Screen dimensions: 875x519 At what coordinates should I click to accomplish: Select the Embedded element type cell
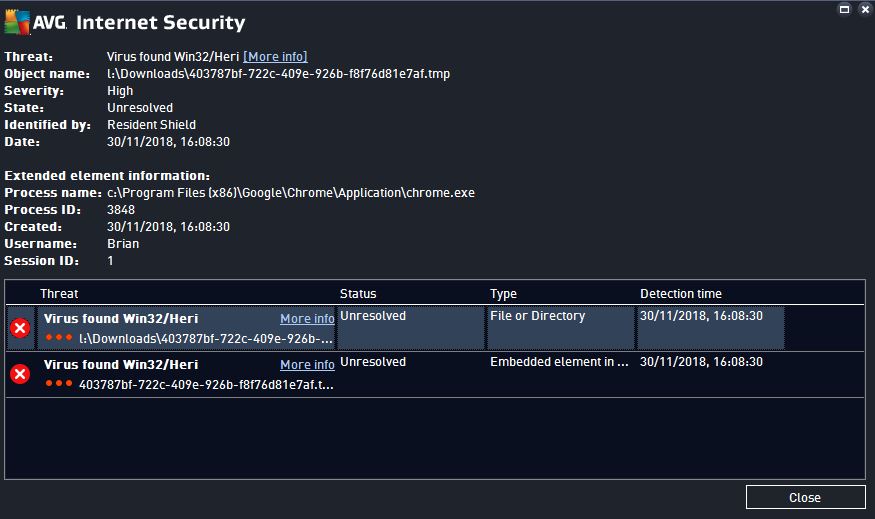coord(559,362)
